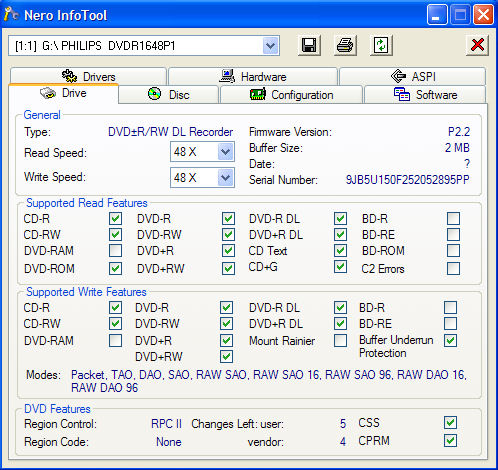This screenshot has height=470, width=498.
Task: Close window with title bar X
Action: coord(483,15)
